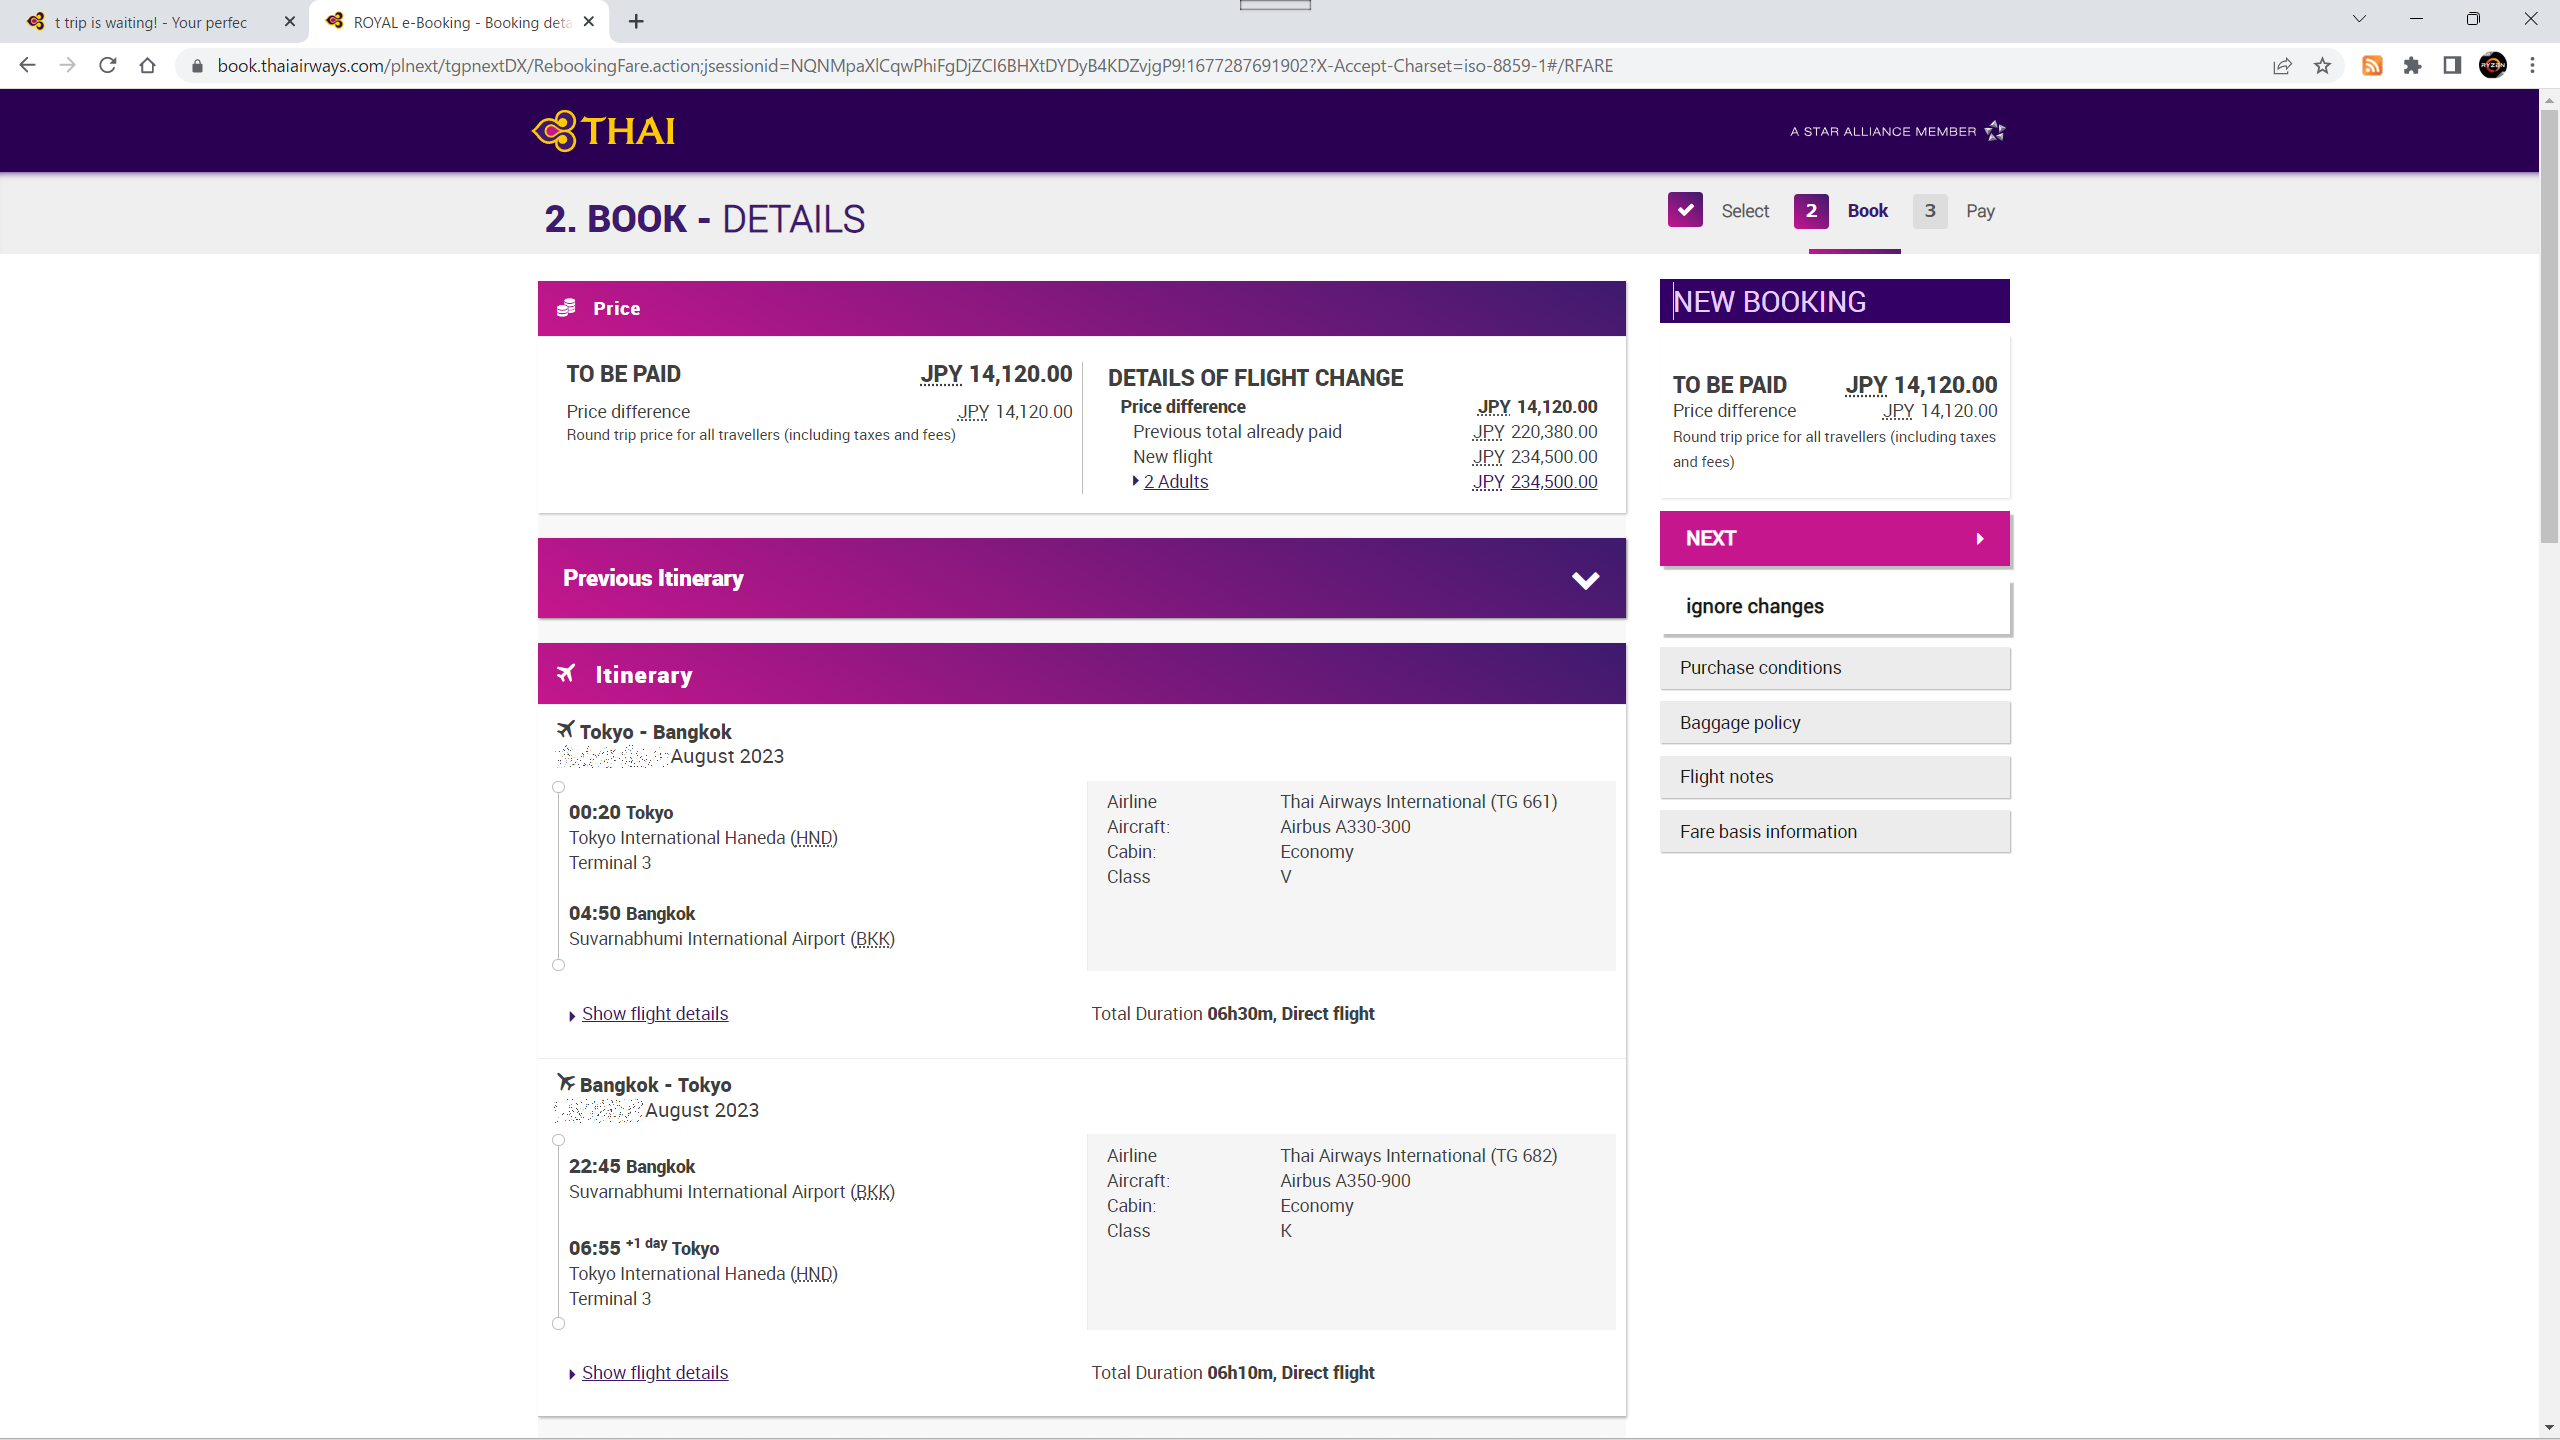Click the page vertical scrollbar thumb

tap(2549, 325)
